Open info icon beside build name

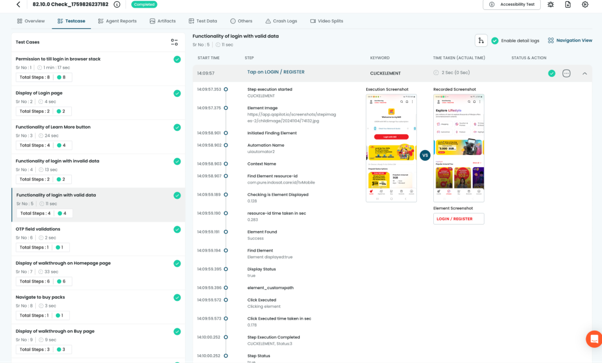tap(117, 5)
